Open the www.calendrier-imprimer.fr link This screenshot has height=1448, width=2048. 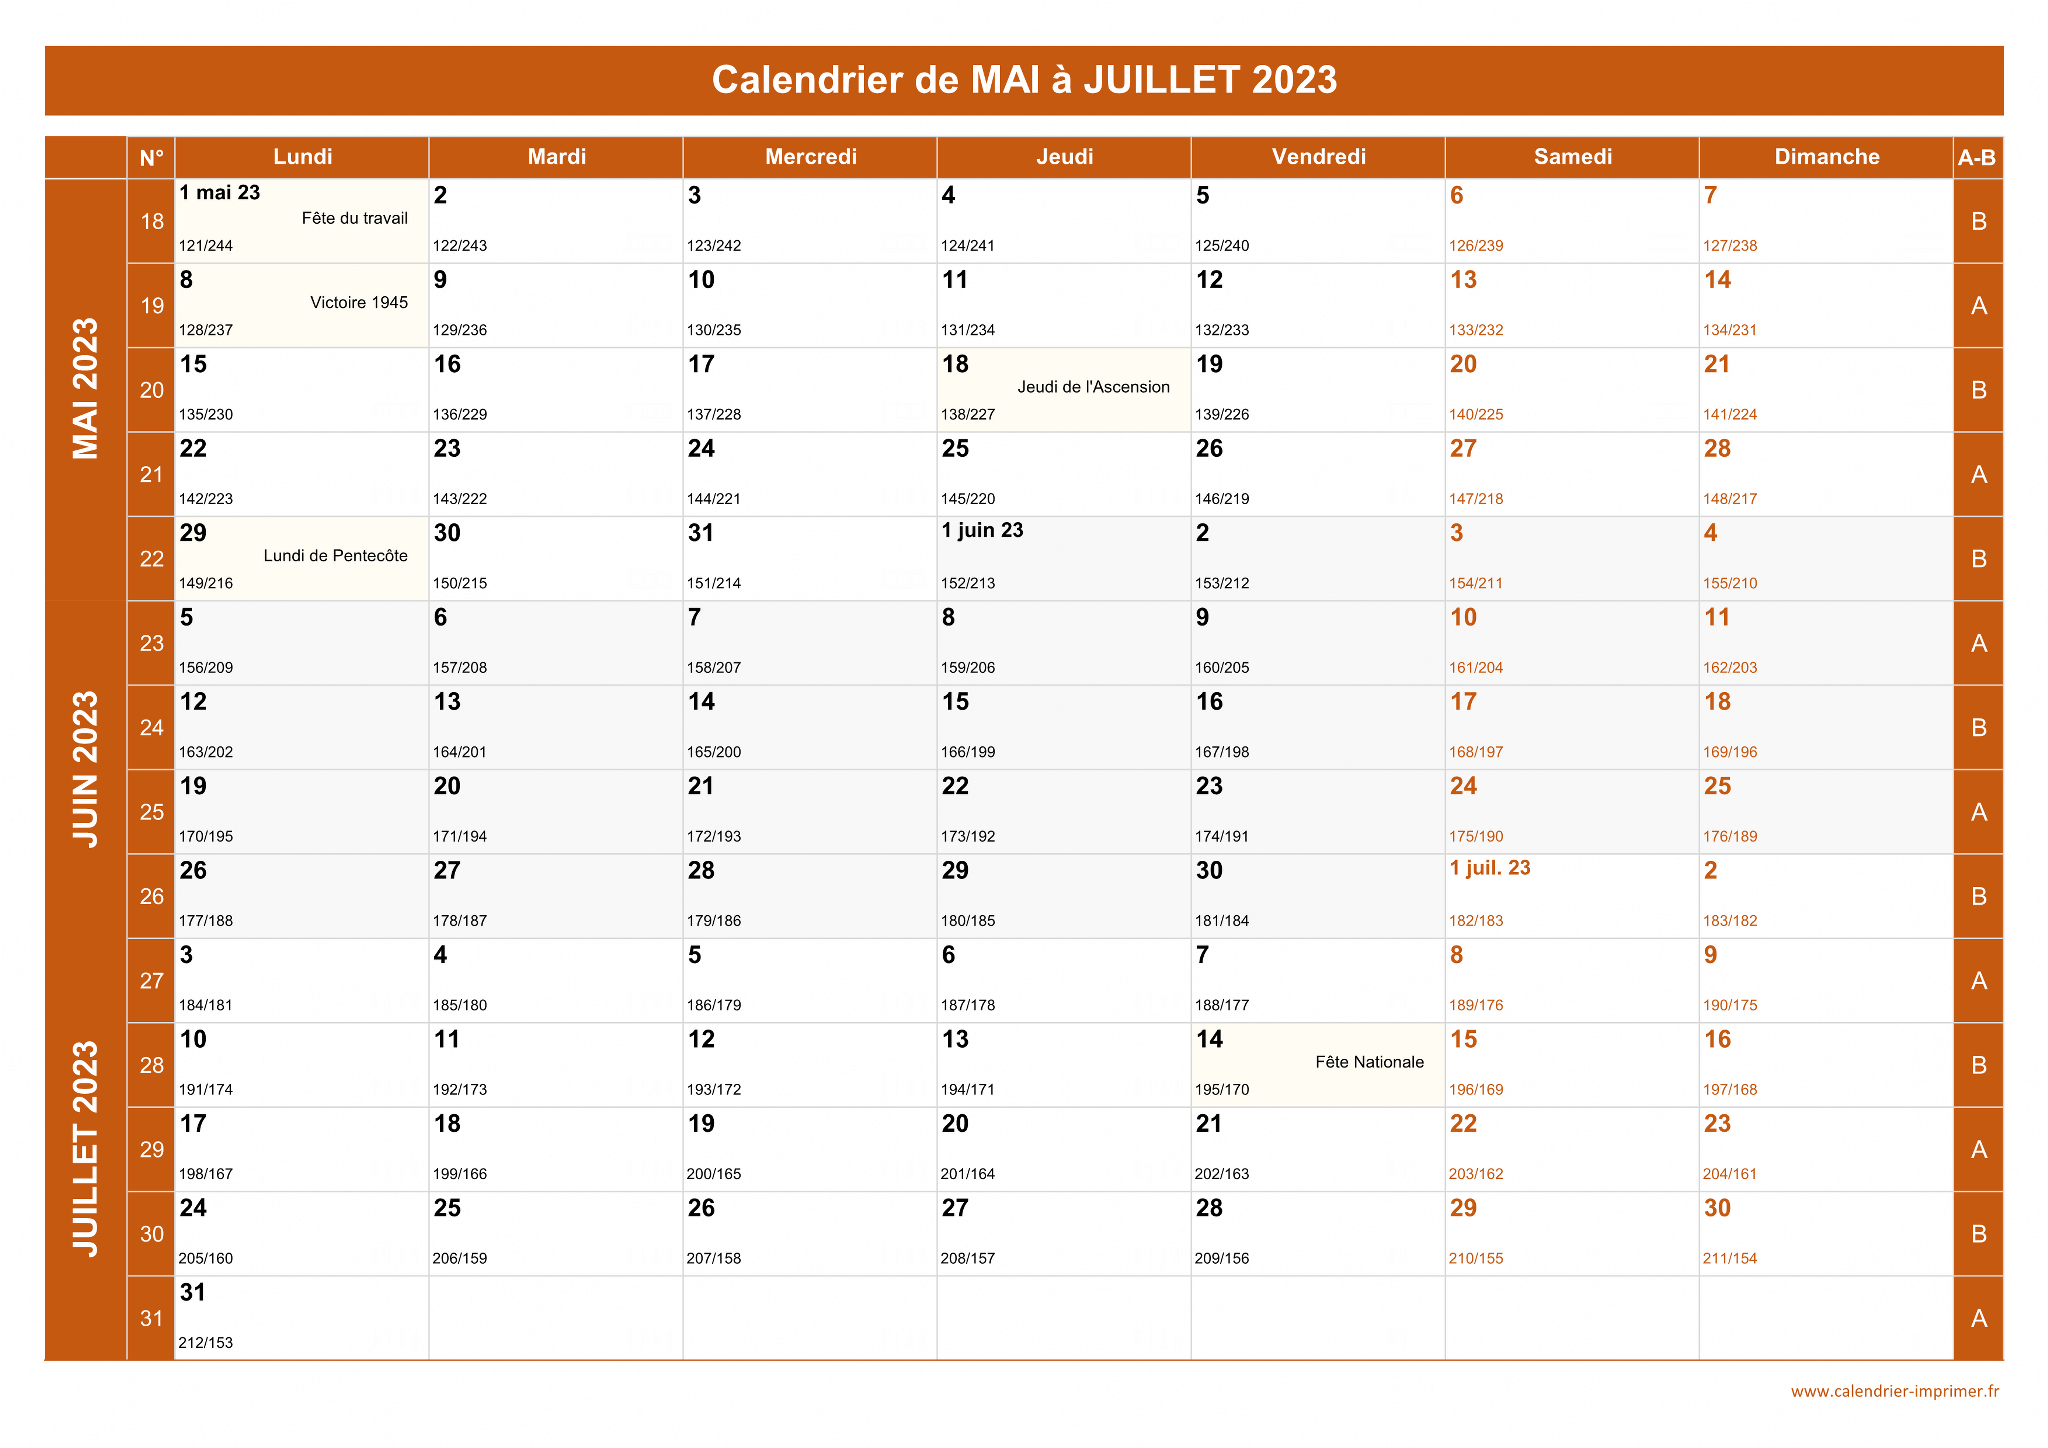1895,1391
